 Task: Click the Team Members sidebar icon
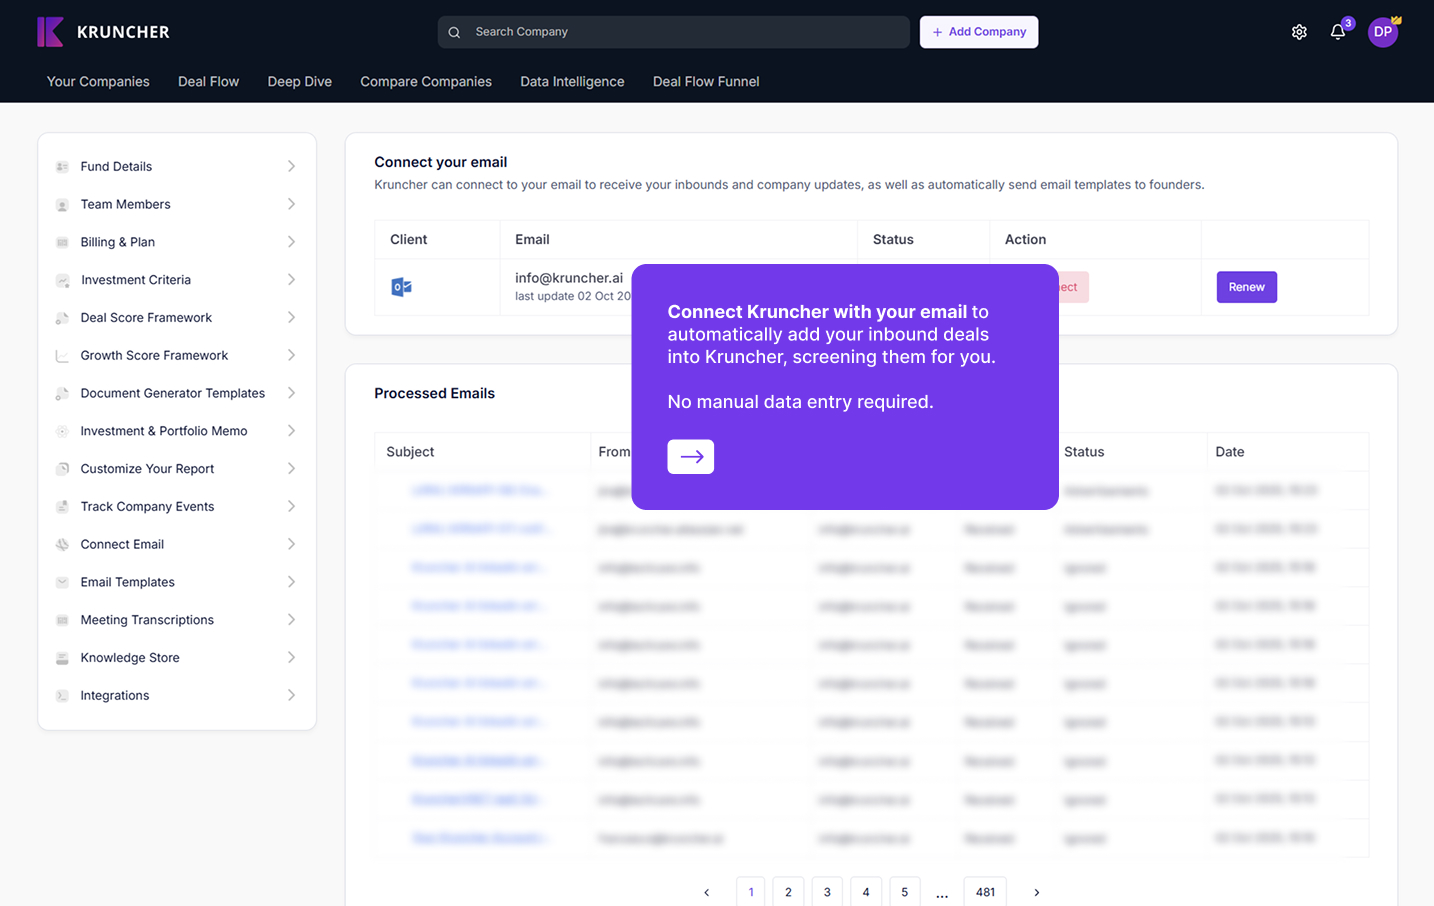[62, 205]
